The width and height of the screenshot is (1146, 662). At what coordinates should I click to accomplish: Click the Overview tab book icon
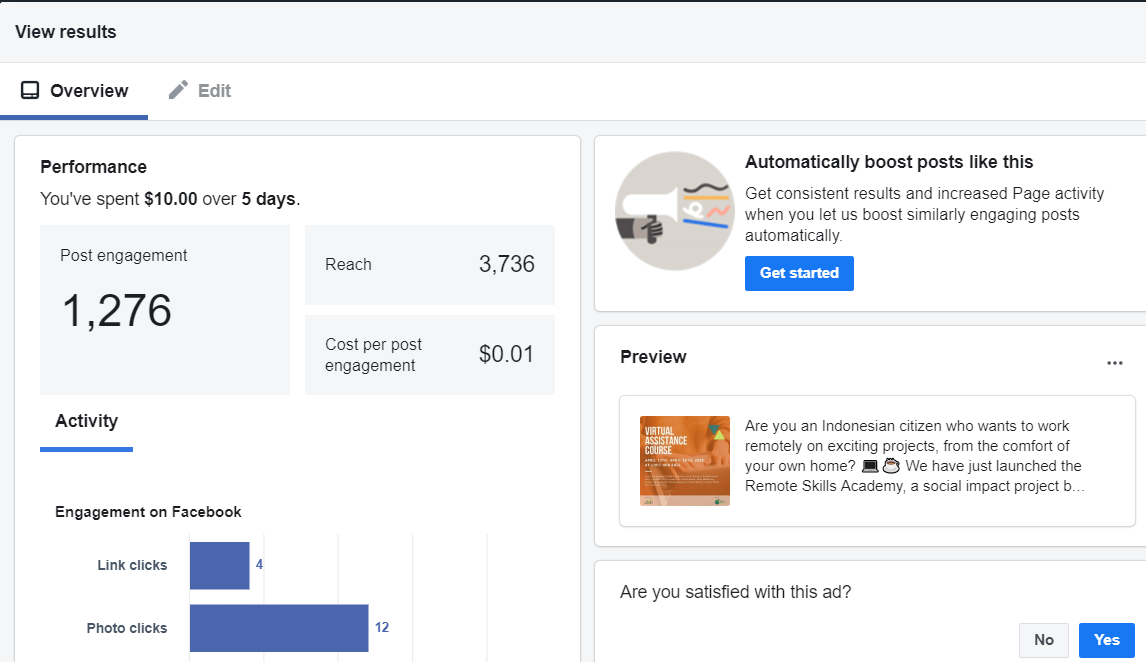[30, 90]
